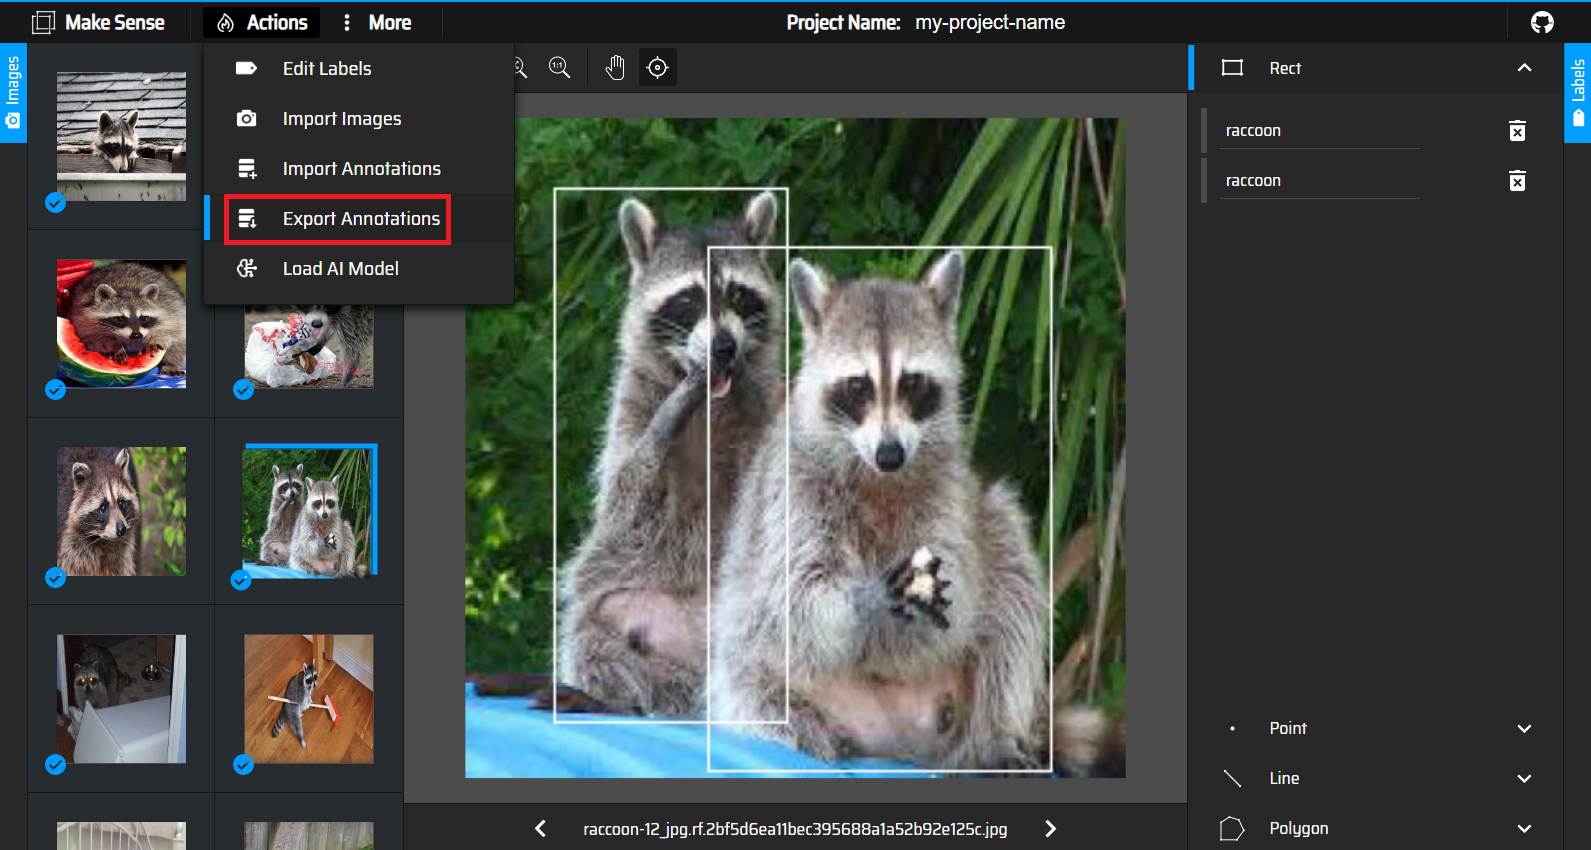Screen dimensions: 1591x850
Task: Click the image file name text
Action: pyautogui.click(x=795, y=829)
